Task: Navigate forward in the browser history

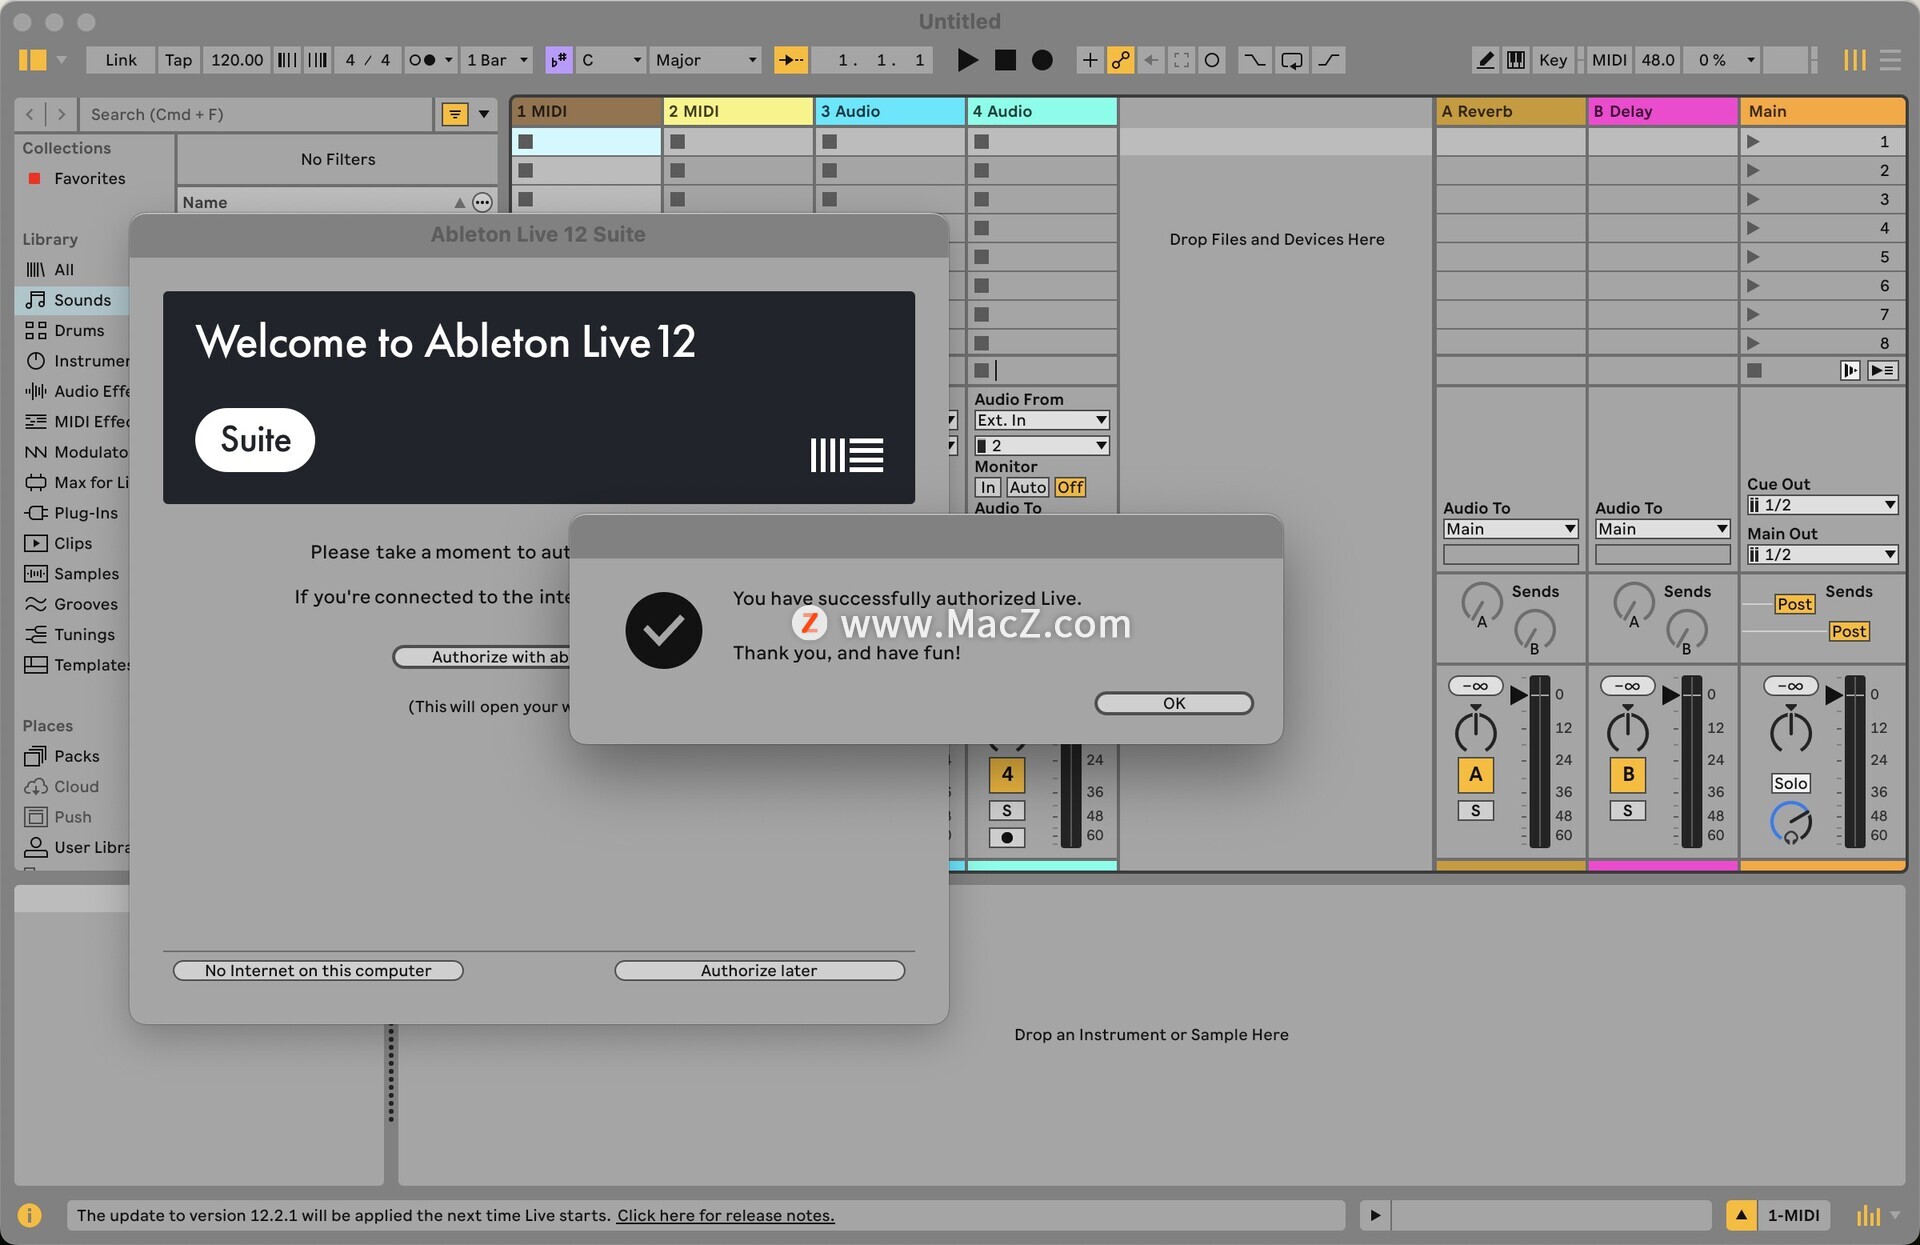Action: [61, 114]
